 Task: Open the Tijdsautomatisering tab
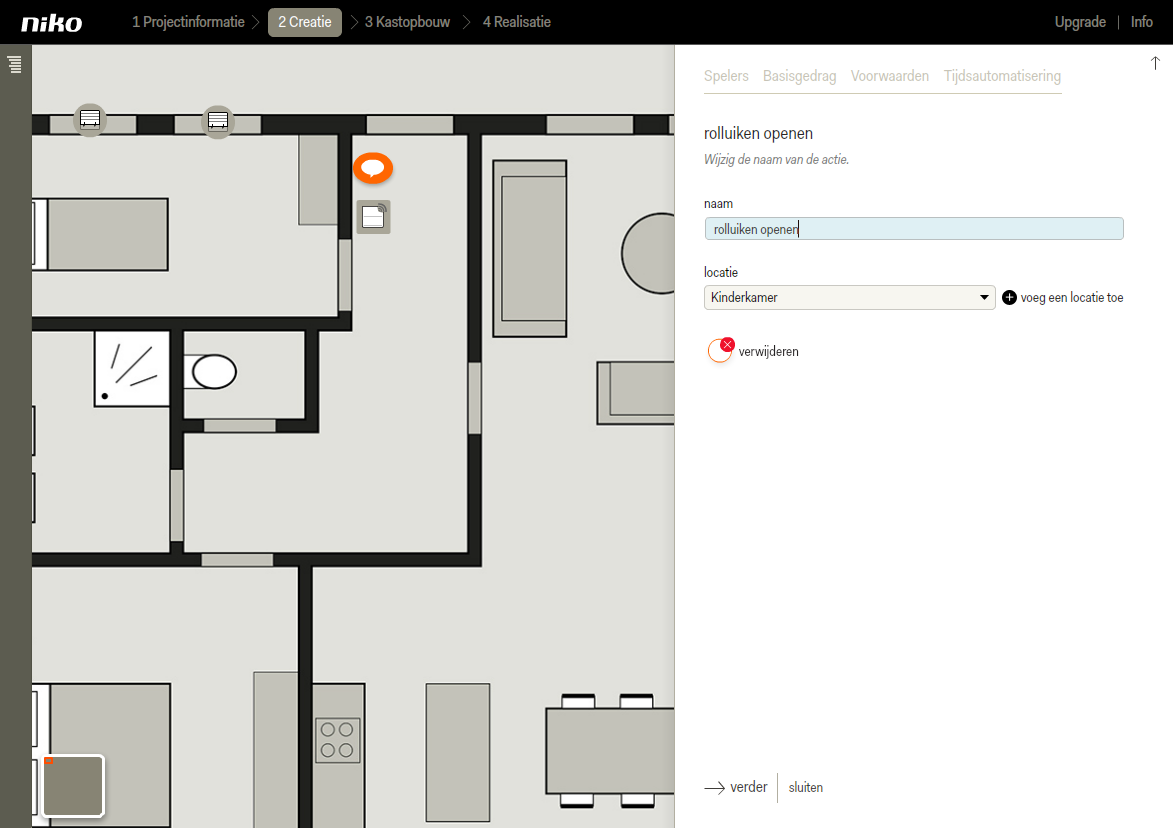click(x=1002, y=76)
